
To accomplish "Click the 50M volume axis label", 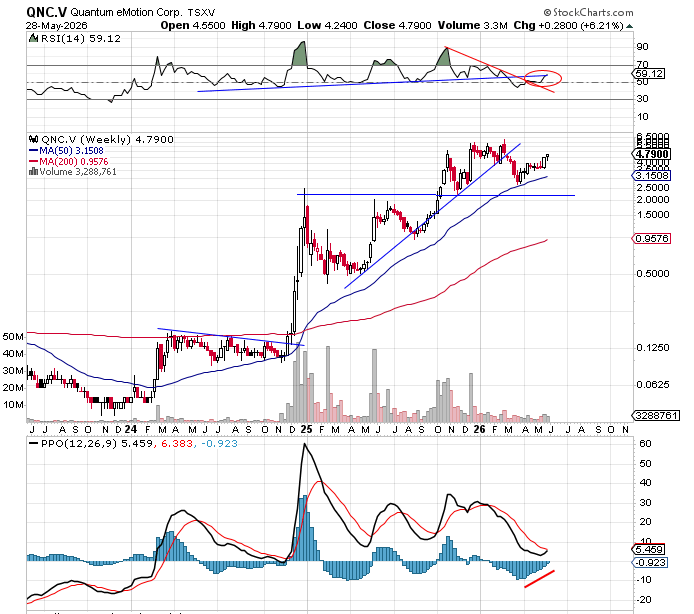I will [13, 337].
